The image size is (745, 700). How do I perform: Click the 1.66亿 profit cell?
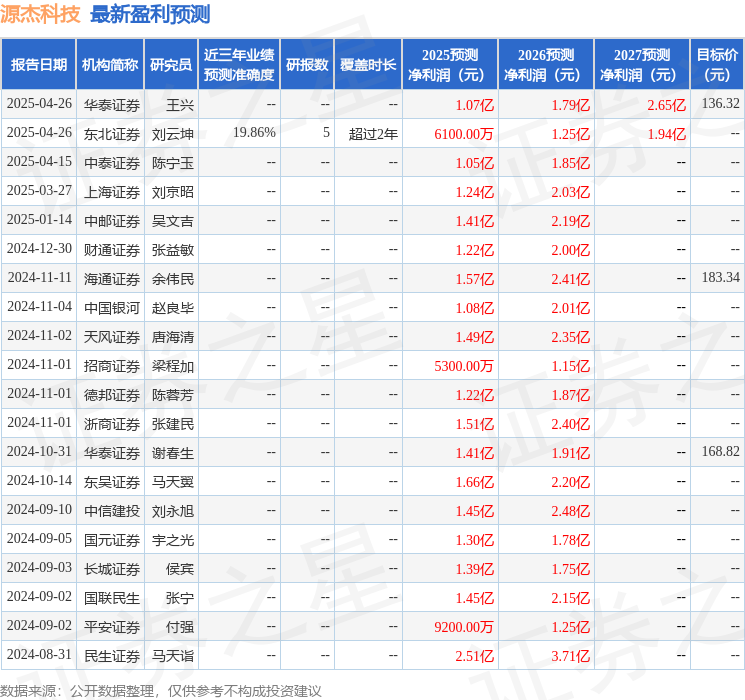[475, 482]
